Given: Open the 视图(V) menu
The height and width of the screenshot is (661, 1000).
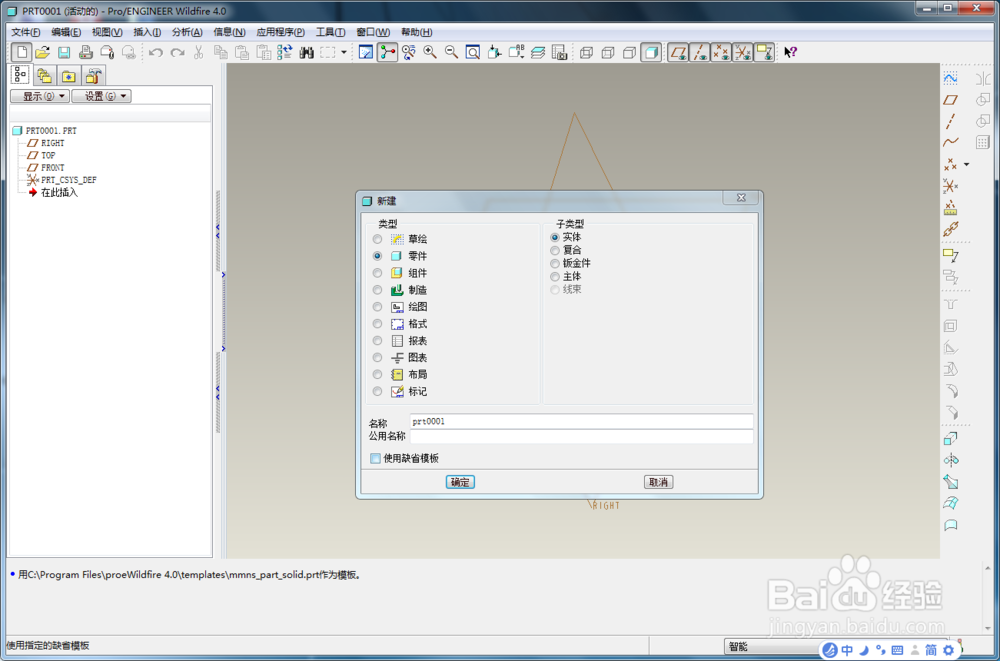Looking at the screenshot, I should coord(107,32).
